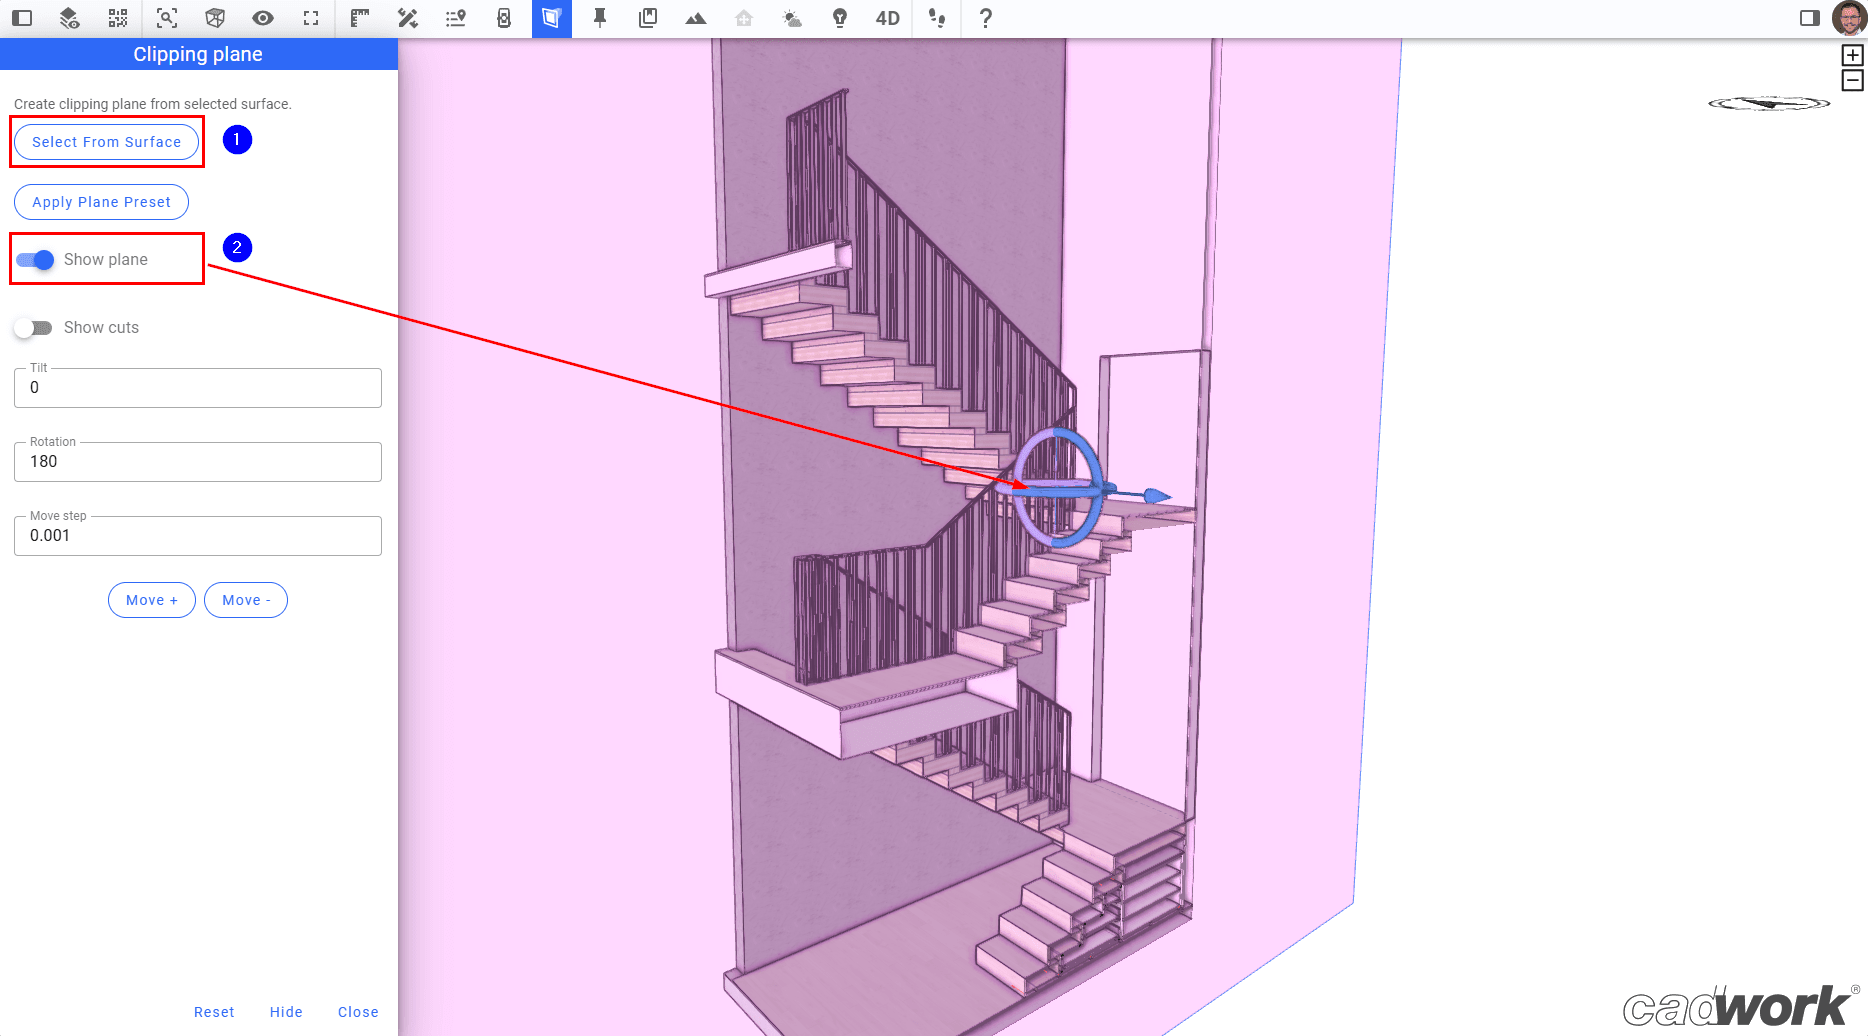The width and height of the screenshot is (1868, 1036).
Task: Disable the Show plane toggle
Action: 33,259
